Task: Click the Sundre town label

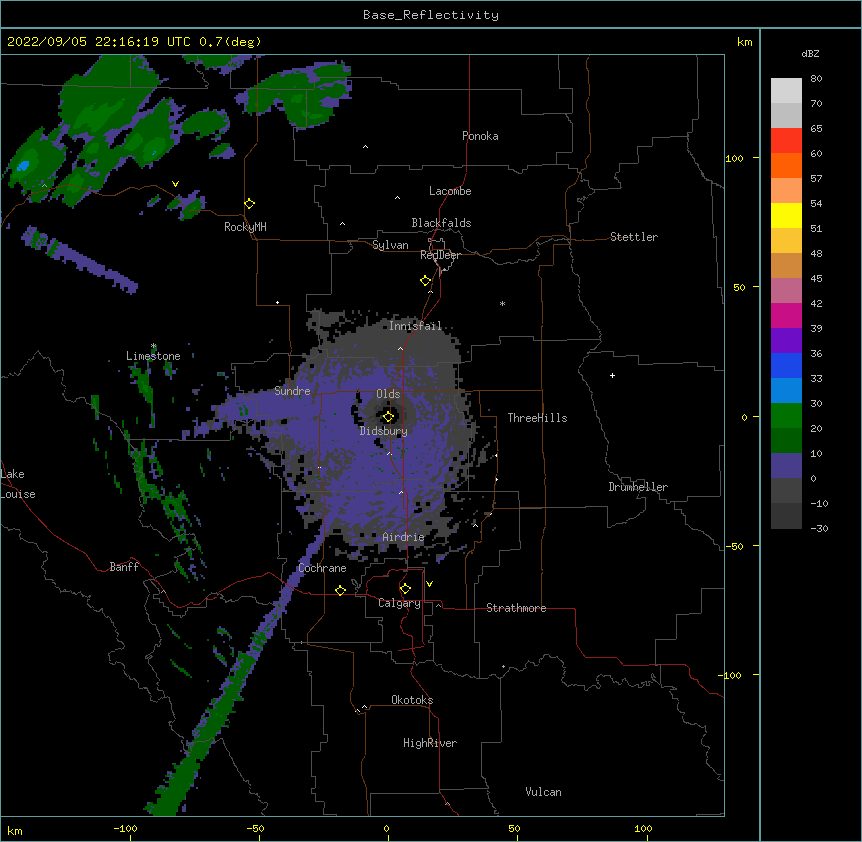Action: 292,391
